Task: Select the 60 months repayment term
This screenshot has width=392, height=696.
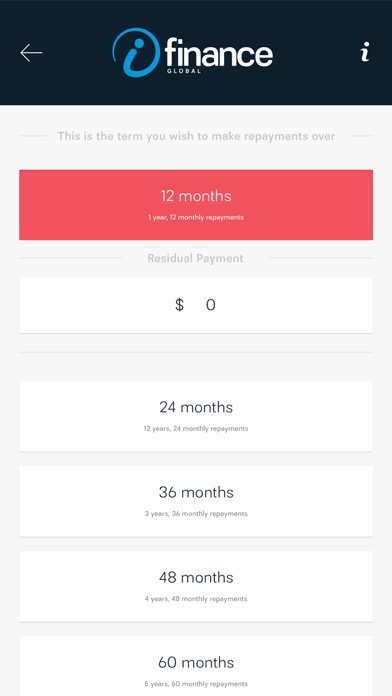Action: (x=196, y=666)
